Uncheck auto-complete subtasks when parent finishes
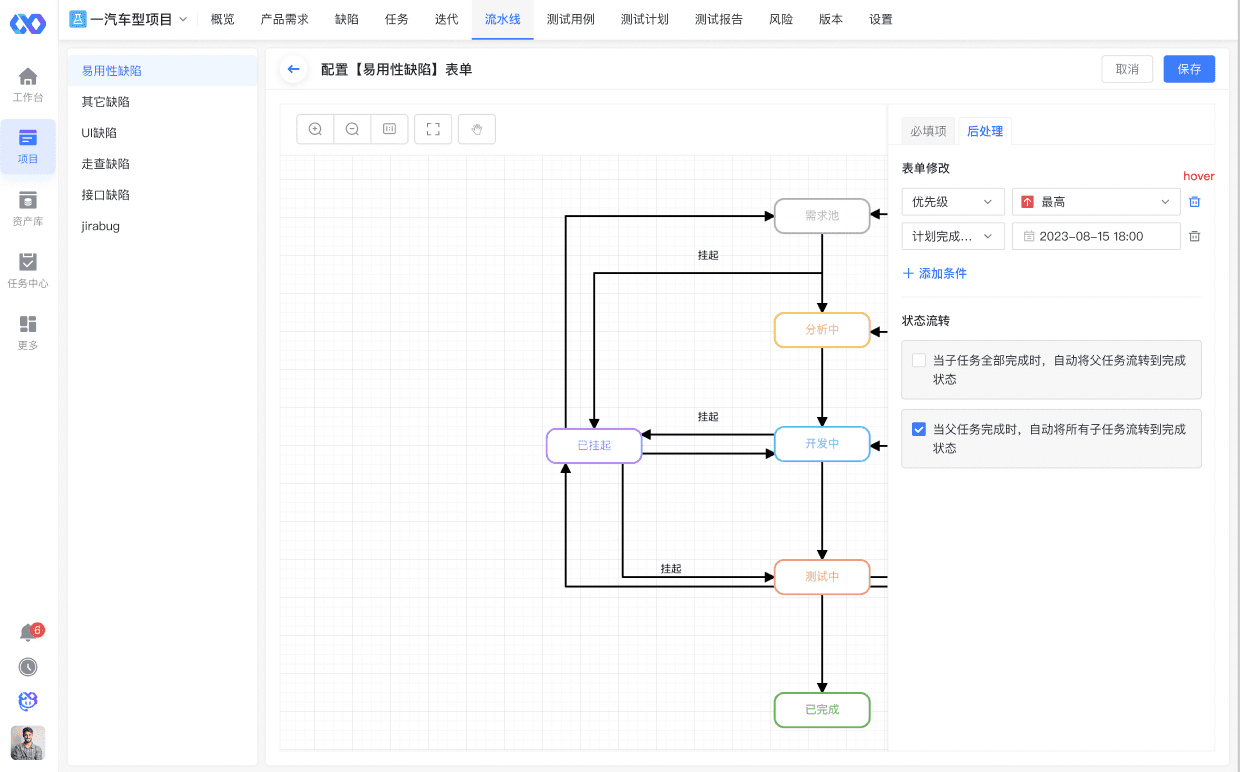This screenshot has height=772, width=1240. (x=919, y=429)
